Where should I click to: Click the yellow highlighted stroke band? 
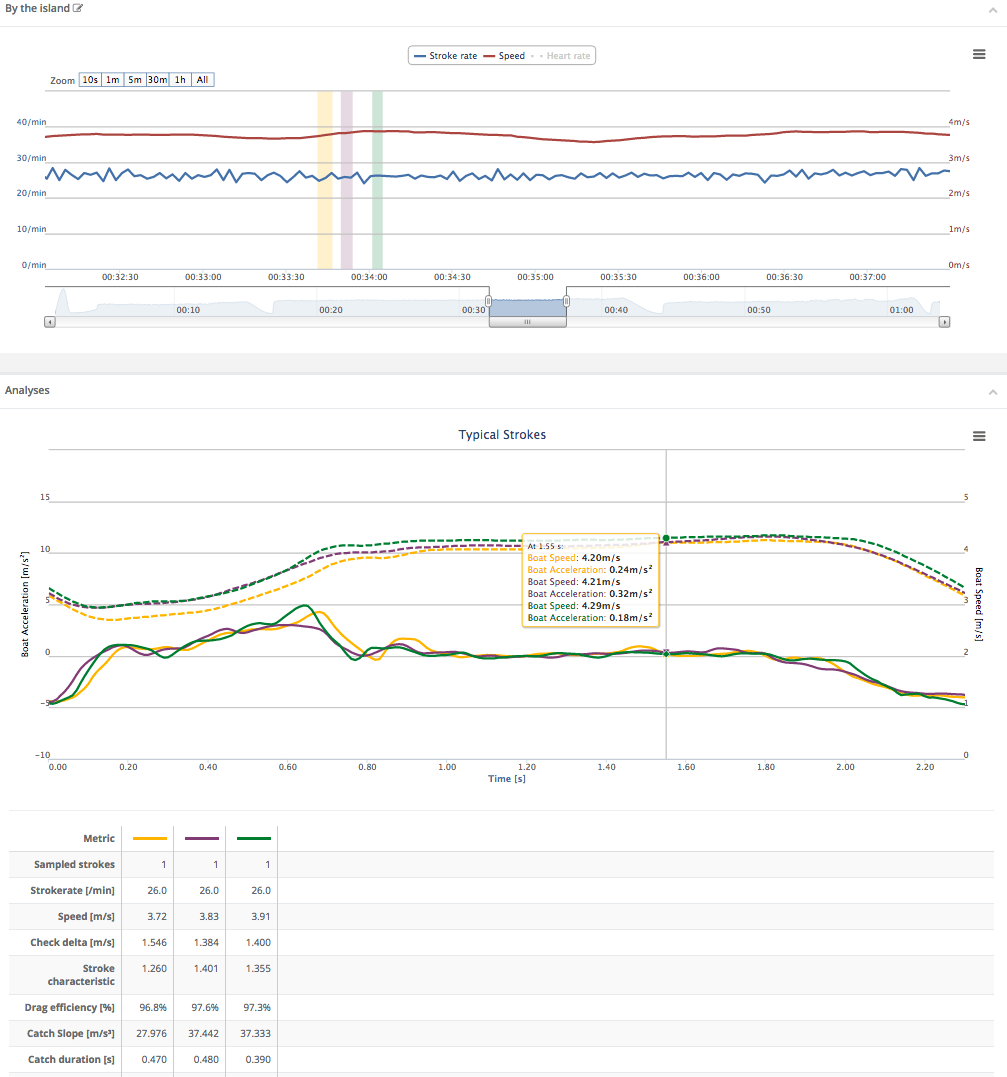click(x=325, y=180)
